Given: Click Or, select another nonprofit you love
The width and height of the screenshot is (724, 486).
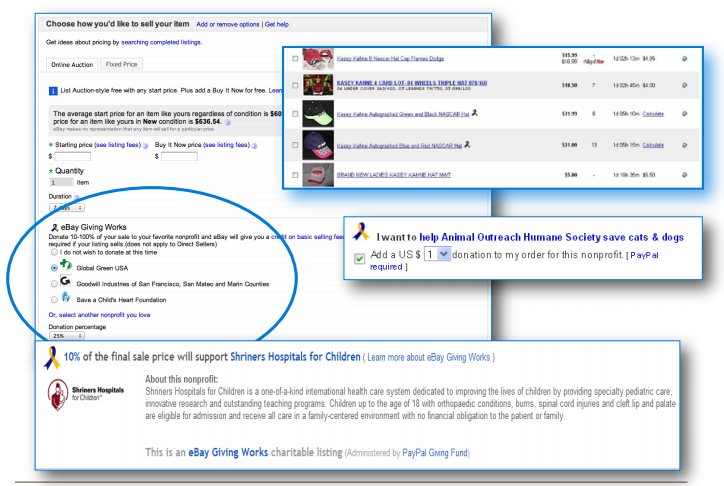Looking at the screenshot, I should click(99, 315).
